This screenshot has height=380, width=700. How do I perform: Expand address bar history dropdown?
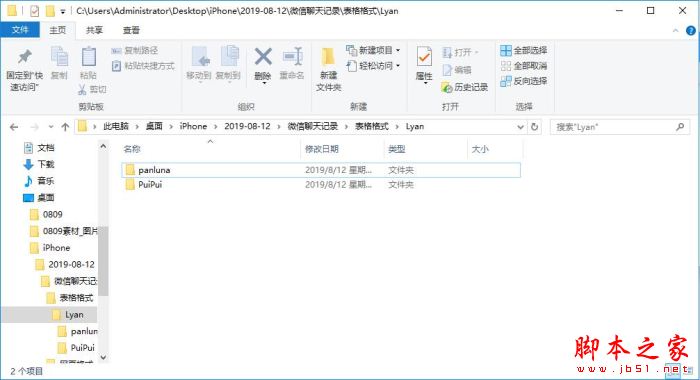pos(520,127)
